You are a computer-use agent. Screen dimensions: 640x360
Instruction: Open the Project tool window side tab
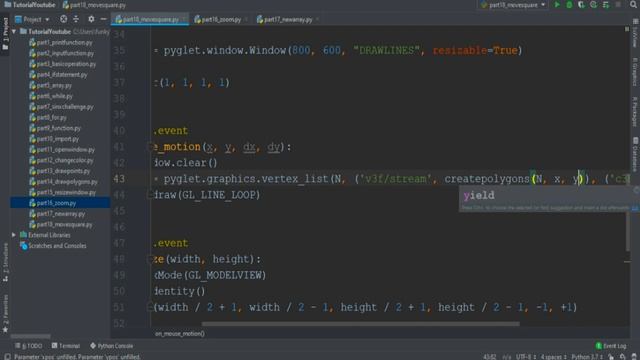[x=5, y=34]
